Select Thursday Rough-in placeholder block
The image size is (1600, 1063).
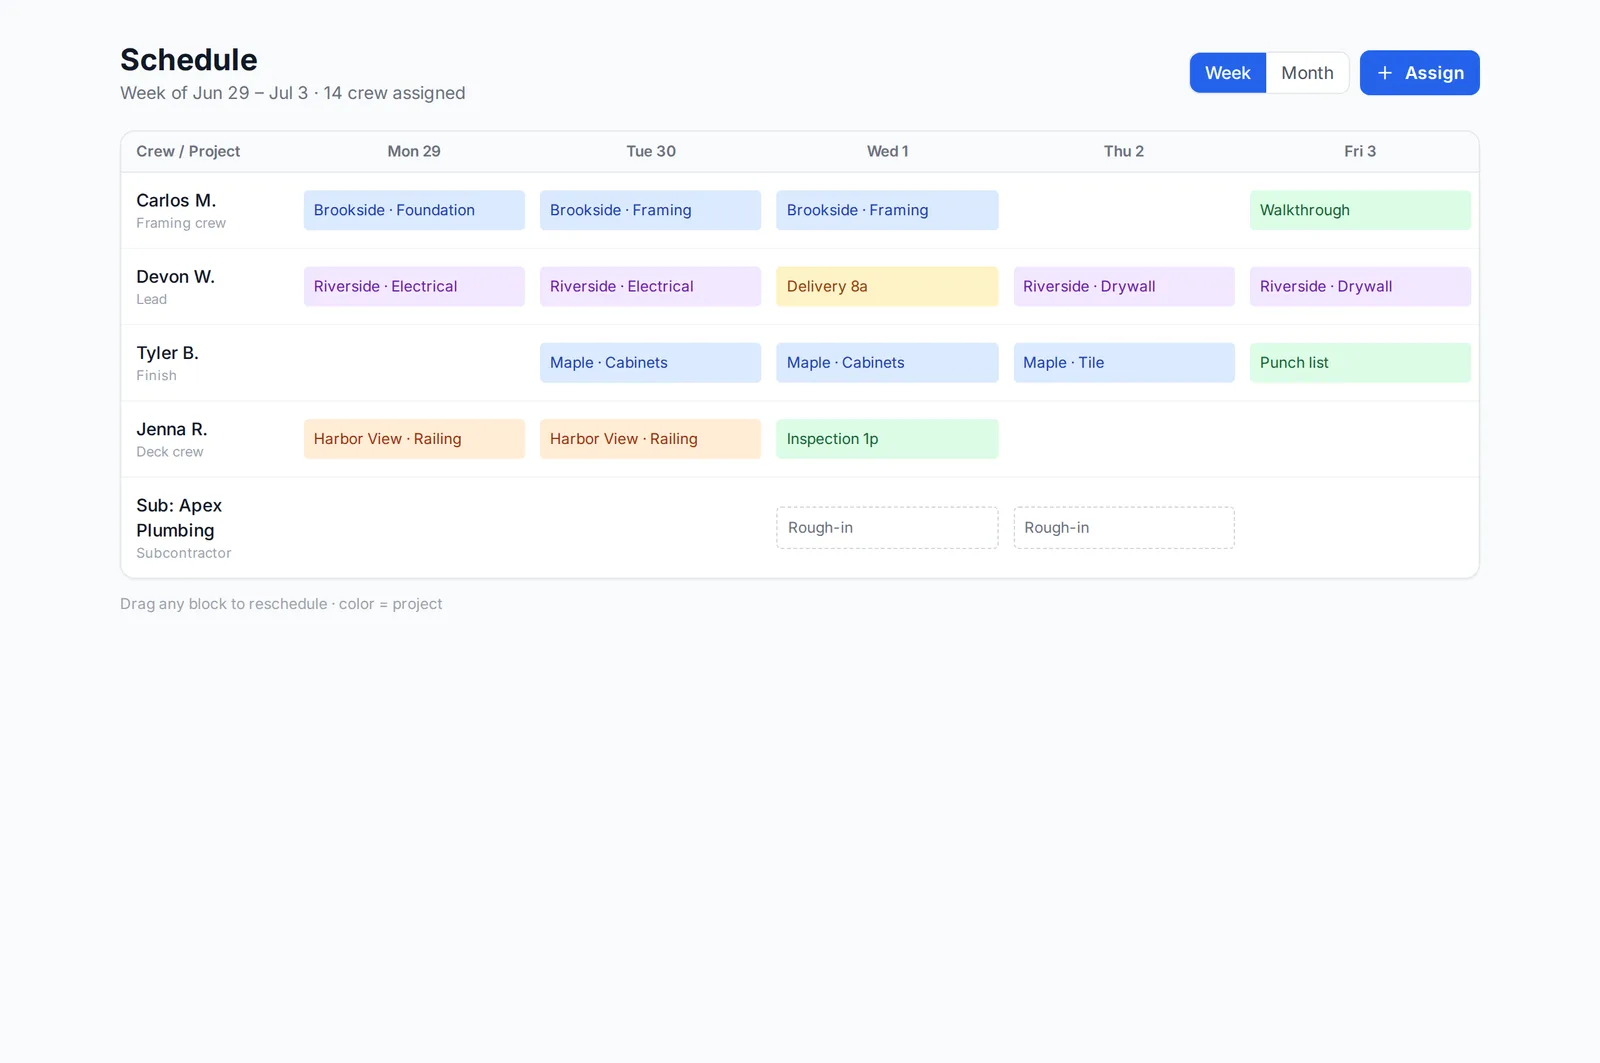click(1124, 528)
